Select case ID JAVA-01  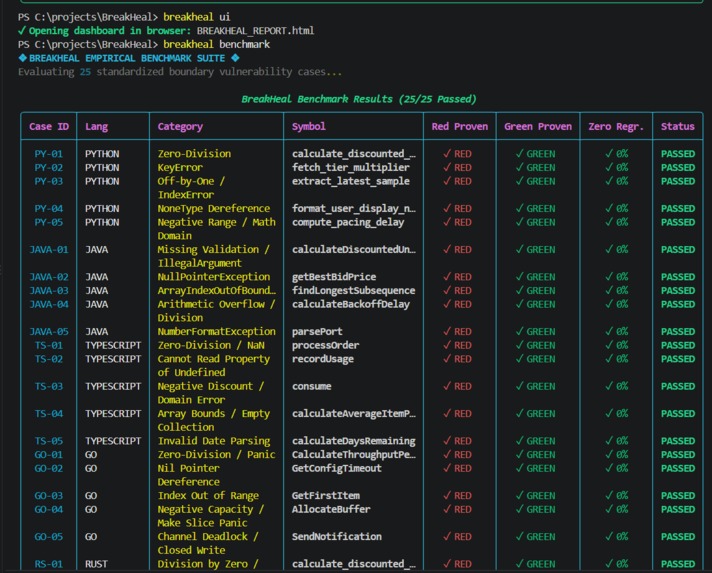[x=49, y=249]
